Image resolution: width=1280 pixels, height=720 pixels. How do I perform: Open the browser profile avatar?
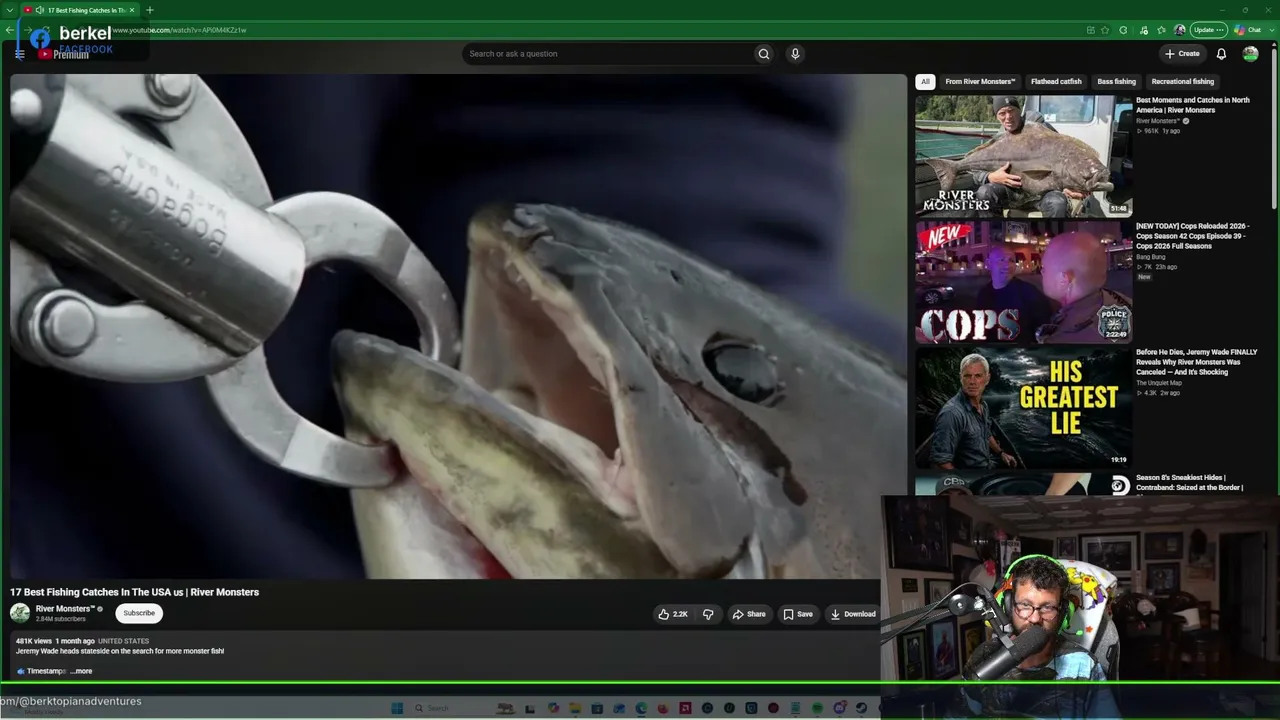coord(1180,30)
